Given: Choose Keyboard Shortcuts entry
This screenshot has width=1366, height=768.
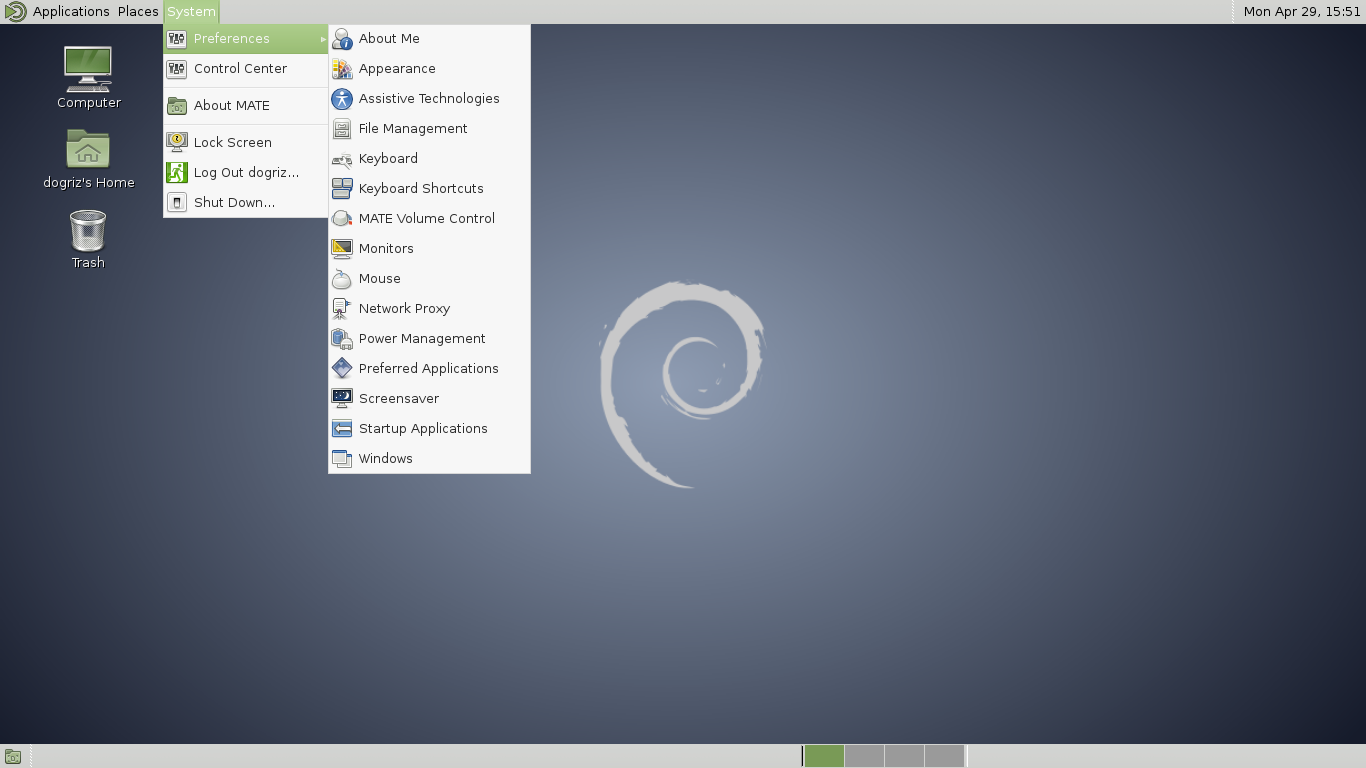Looking at the screenshot, I should pos(429,189).
